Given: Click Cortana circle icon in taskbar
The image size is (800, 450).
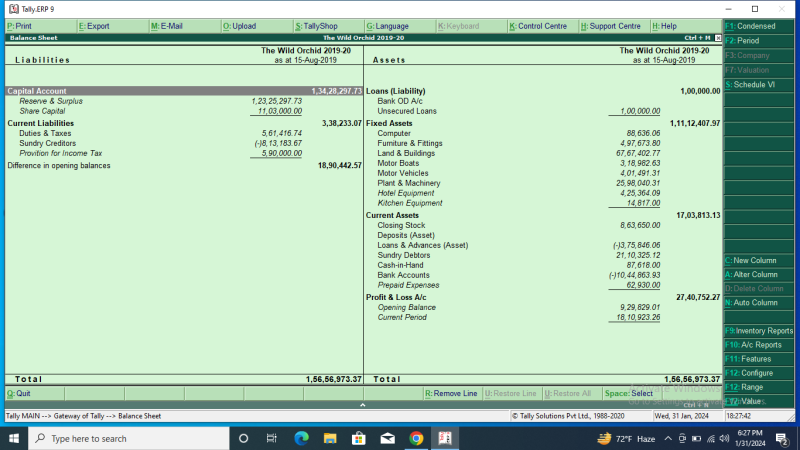Looking at the screenshot, I should click(x=243, y=438).
